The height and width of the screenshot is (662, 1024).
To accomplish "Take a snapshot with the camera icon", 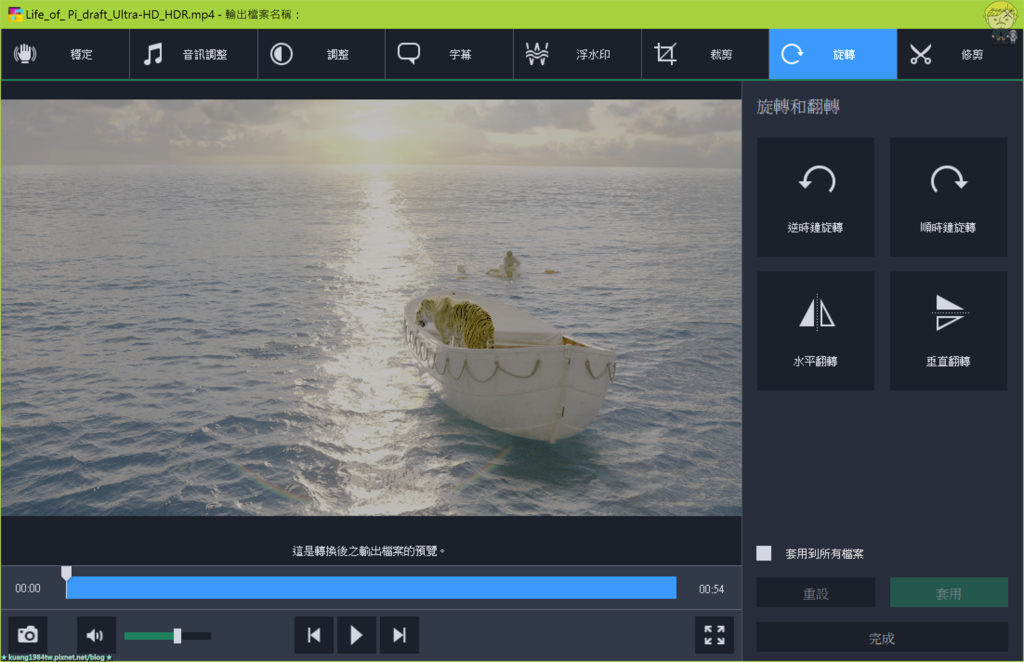I will pyautogui.click(x=27, y=635).
